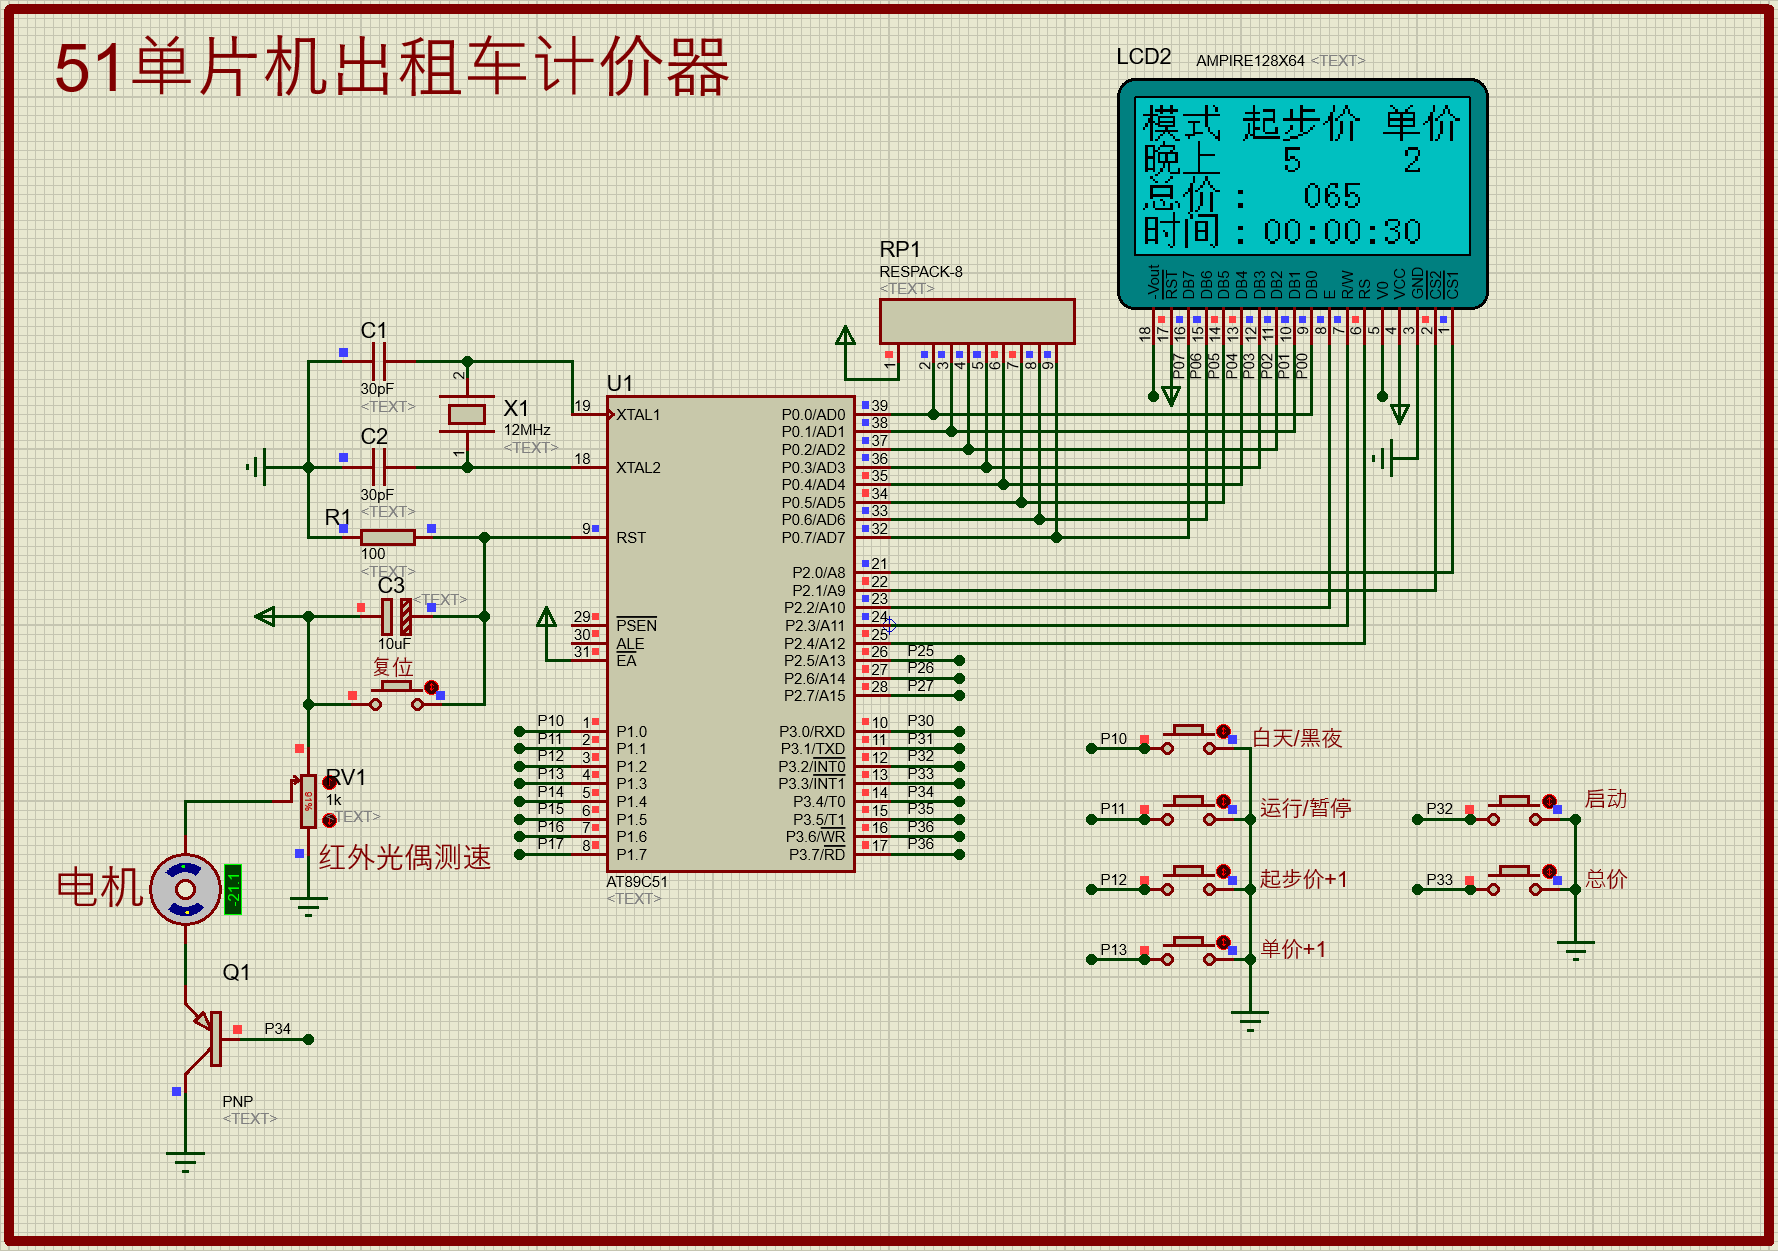Select resistor R1 symbol
The height and width of the screenshot is (1251, 1778).
[x=388, y=537]
